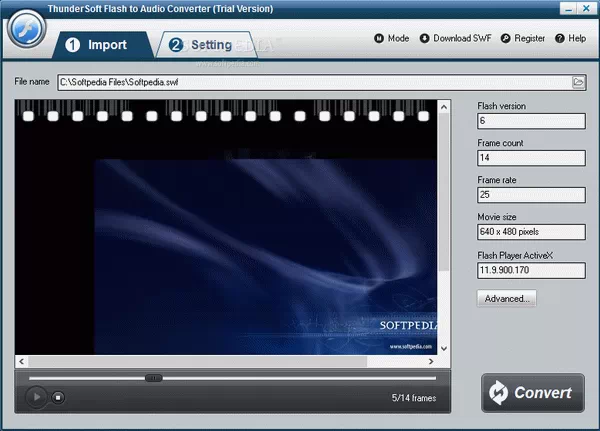Start conversion with the Convert button
The image size is (600, 431).
(533, 393)
